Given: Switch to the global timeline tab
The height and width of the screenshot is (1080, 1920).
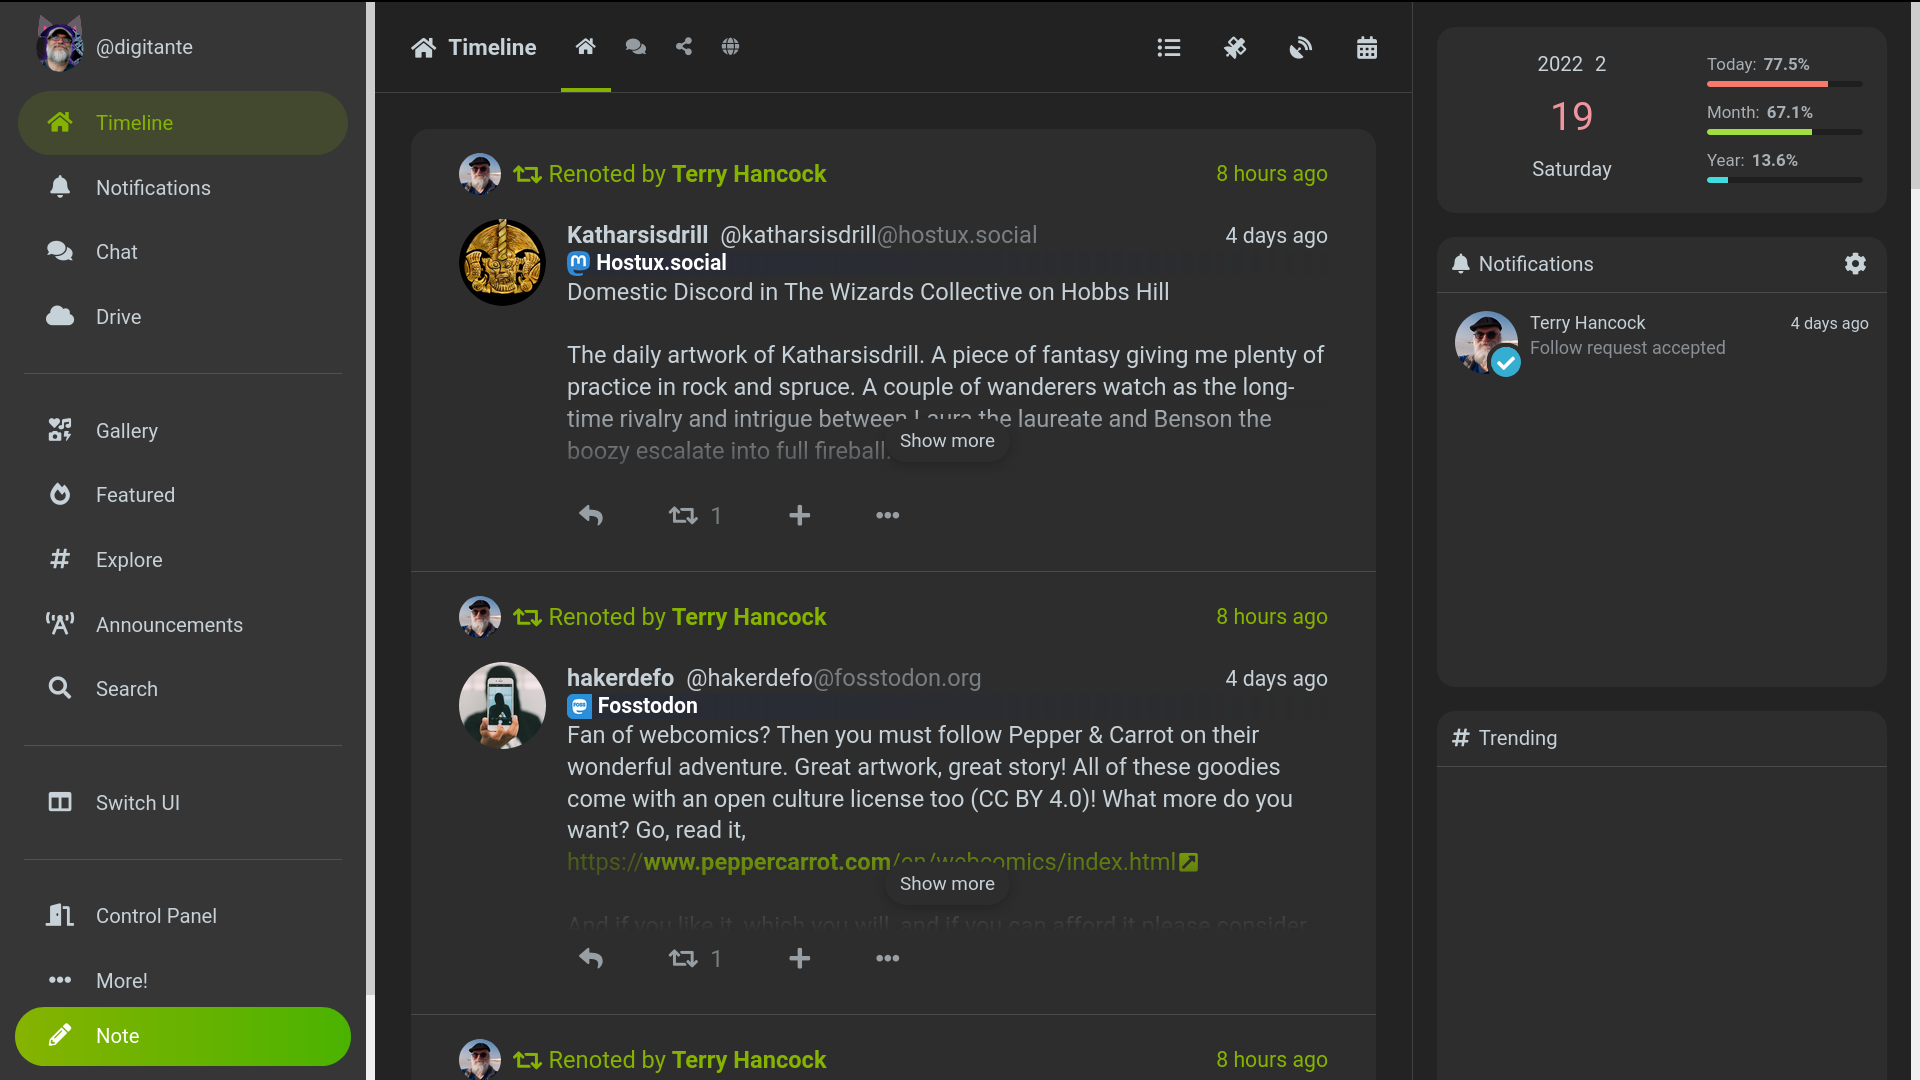Looking at the screenshot, I should coord(731,46).
